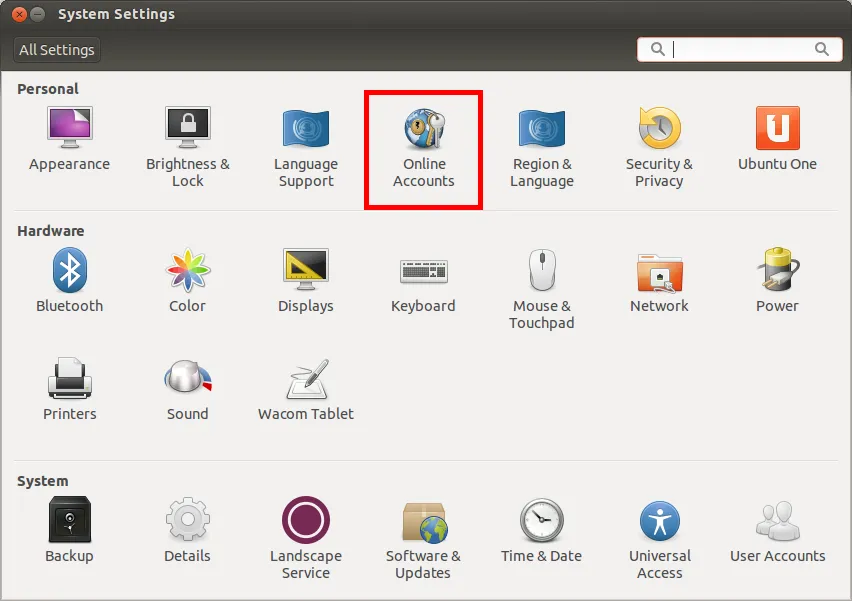Image resolution: width=852 pixels, height=601 pixels.
Task: Open Displays settings
Action: 306,280
